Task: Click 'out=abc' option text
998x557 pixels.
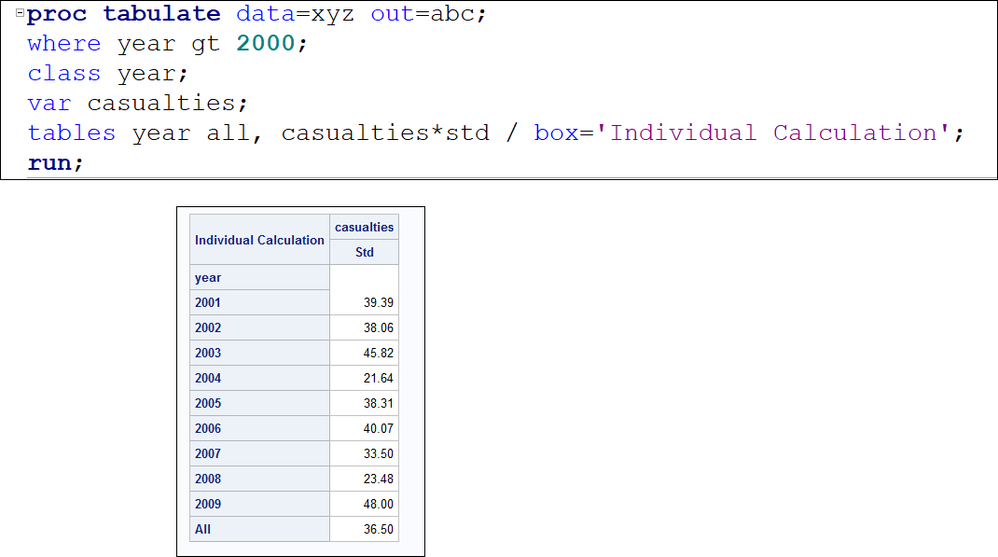Action: point(423,14)
